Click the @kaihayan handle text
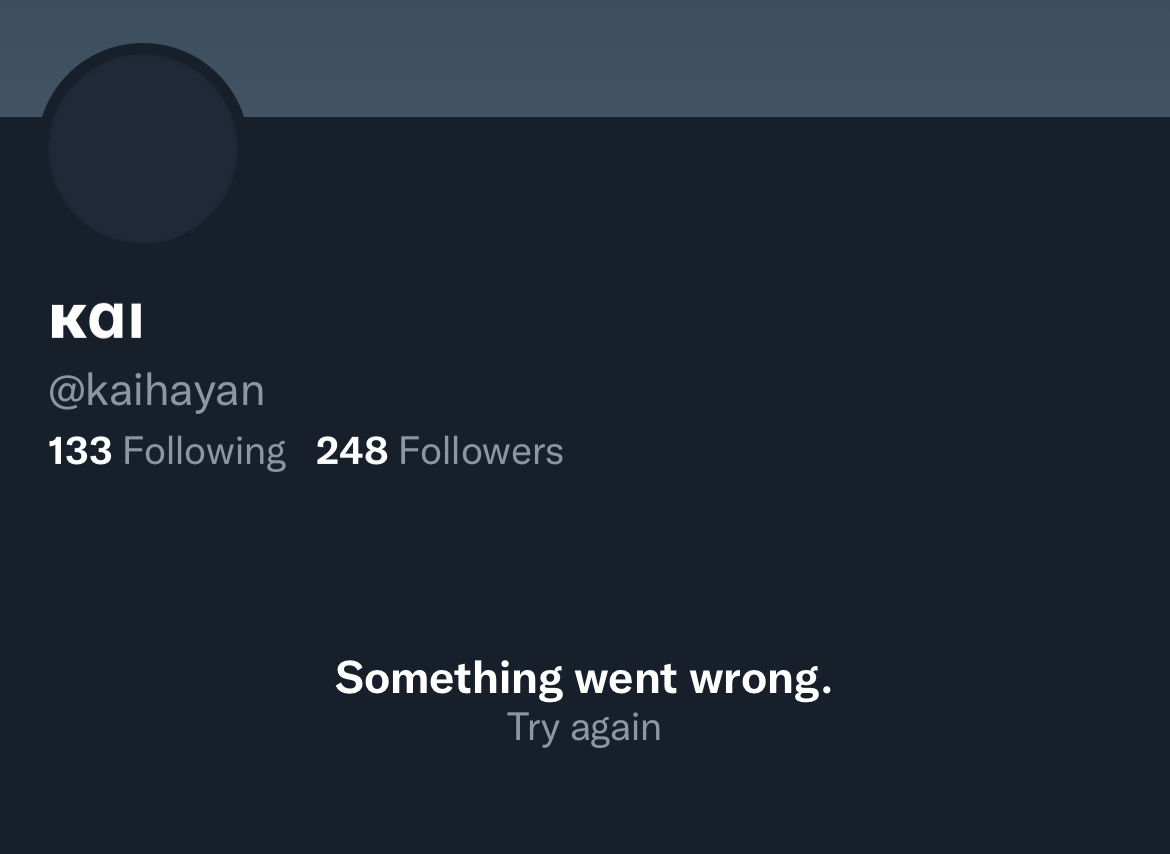This screenshot has height=854, width=1170. tap(157, 391)
